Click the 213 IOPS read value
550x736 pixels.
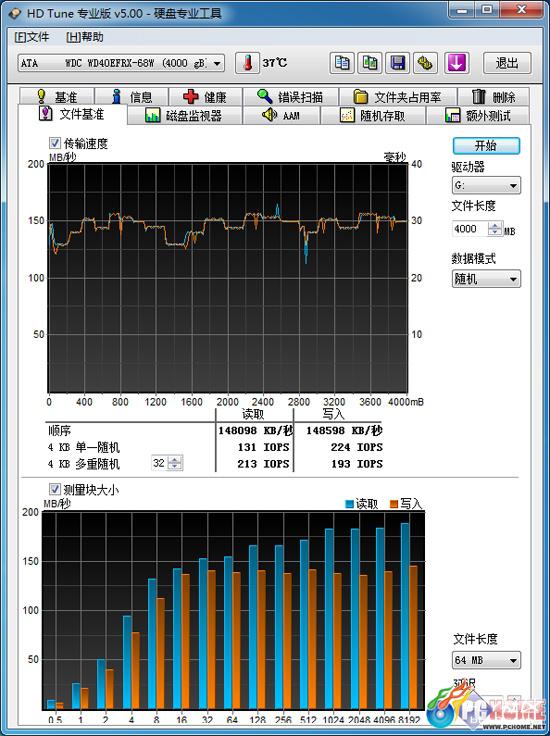263,464
